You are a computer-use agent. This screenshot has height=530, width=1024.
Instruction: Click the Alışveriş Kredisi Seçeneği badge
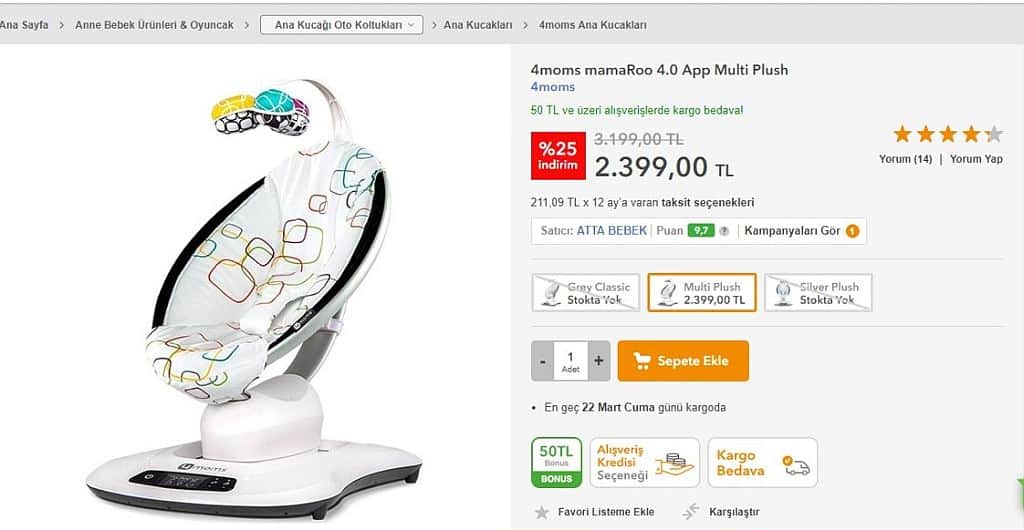click(x=644, y=462)
